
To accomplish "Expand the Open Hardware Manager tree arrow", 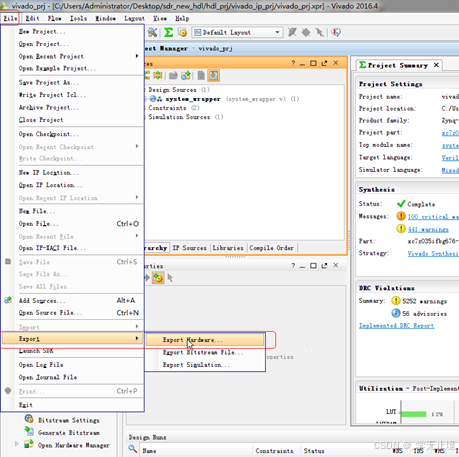I will click(16, 444).
